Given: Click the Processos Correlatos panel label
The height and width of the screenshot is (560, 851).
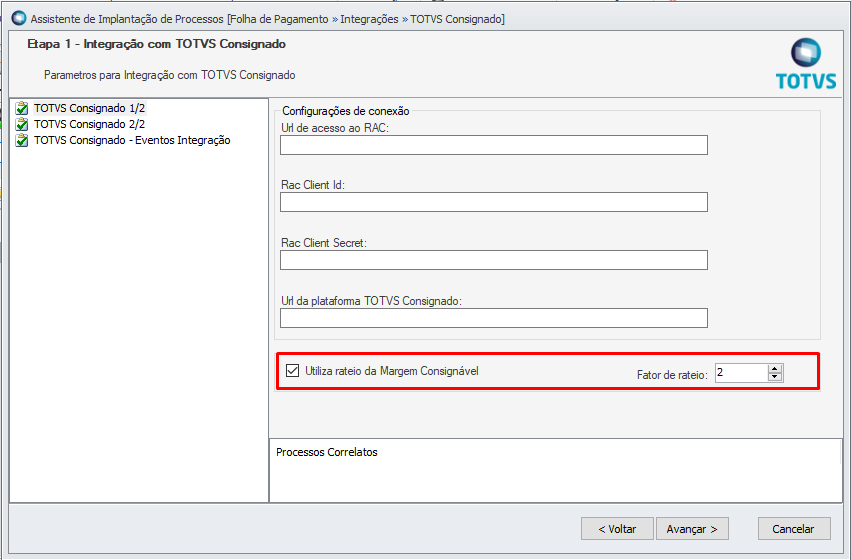Looking at the screenshot, I should tap(327, 452).
